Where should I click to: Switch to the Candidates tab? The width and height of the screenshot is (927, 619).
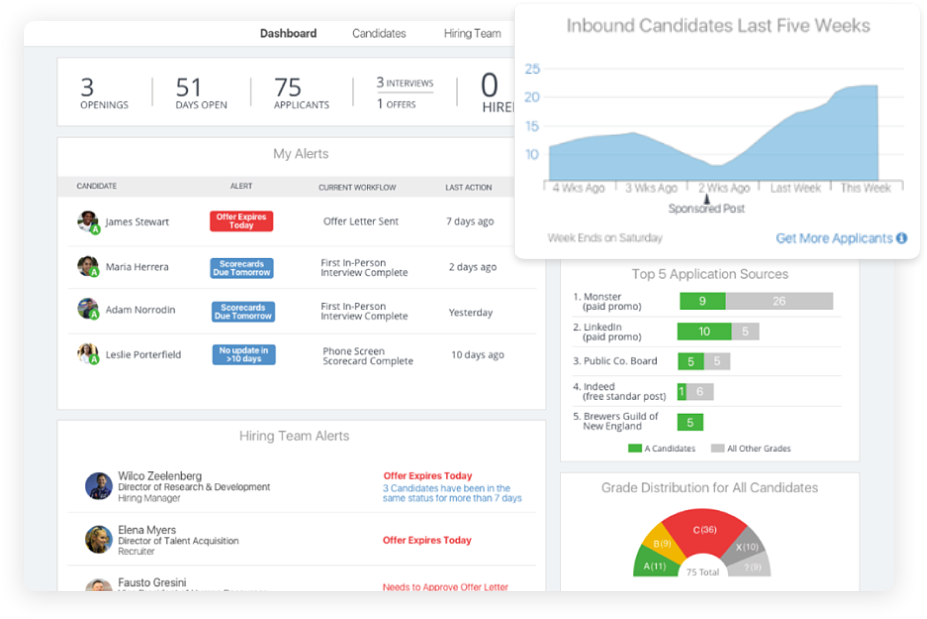(x=379, y=34)
